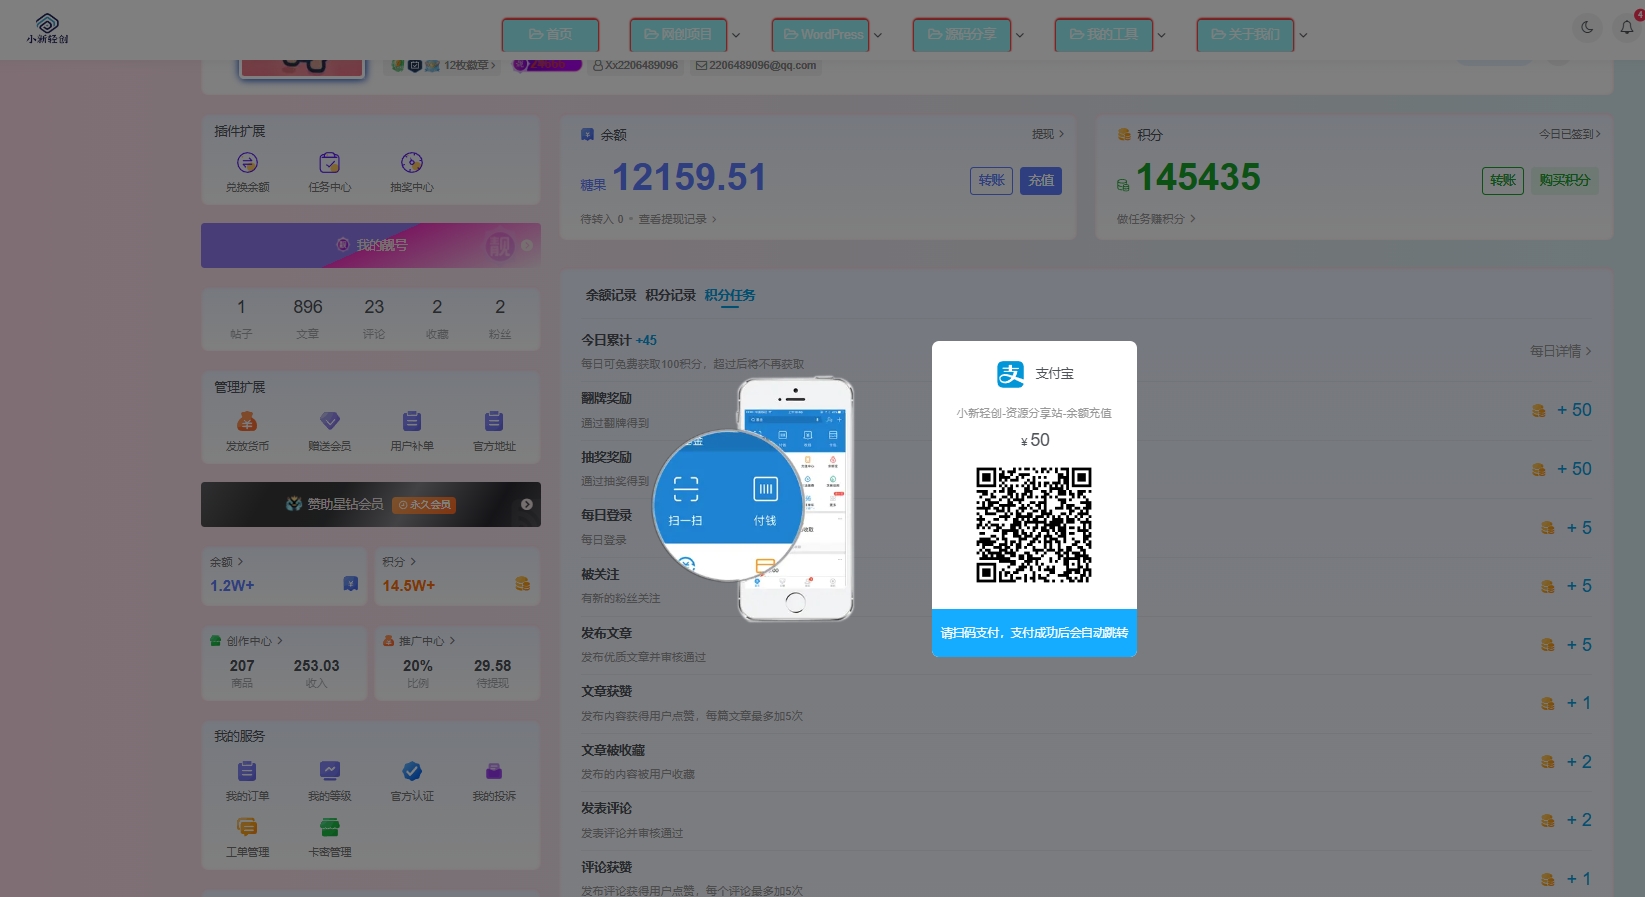Open notifications via the bell icon

pos(1627,28)
